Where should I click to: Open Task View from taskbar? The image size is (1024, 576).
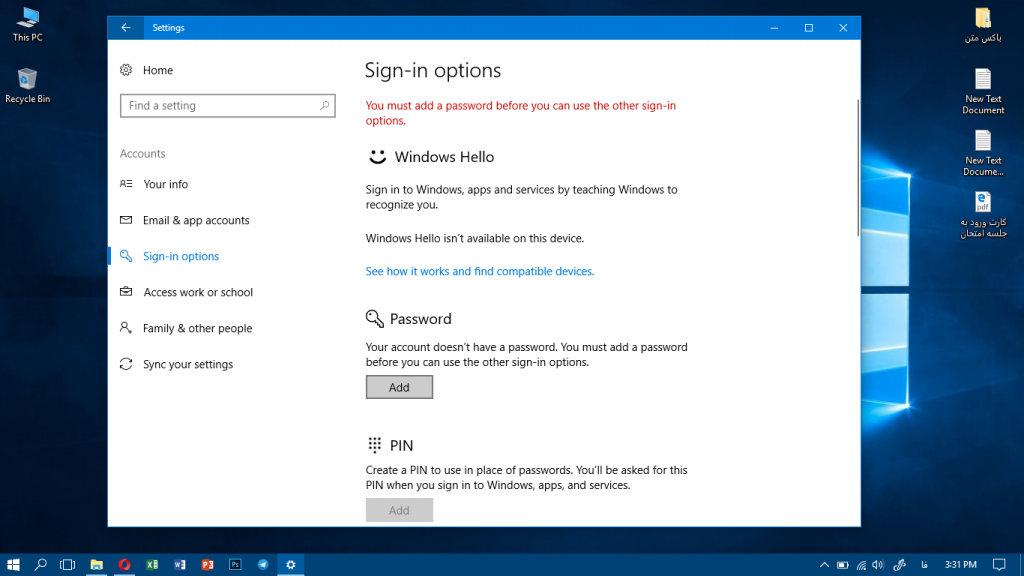tap(67, 564)
